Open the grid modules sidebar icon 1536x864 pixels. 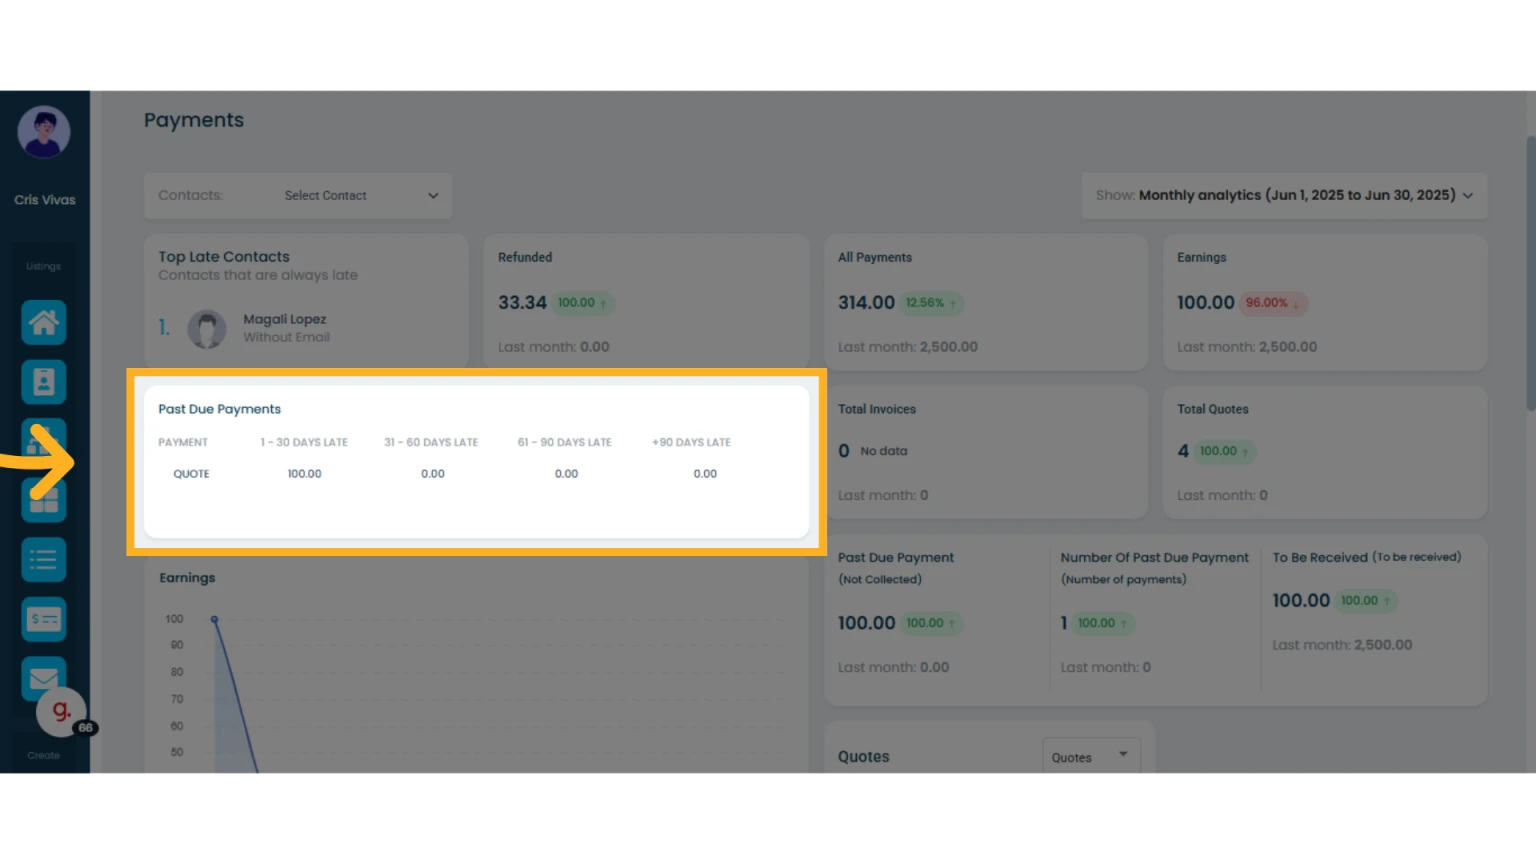click(x=43, y=500)
